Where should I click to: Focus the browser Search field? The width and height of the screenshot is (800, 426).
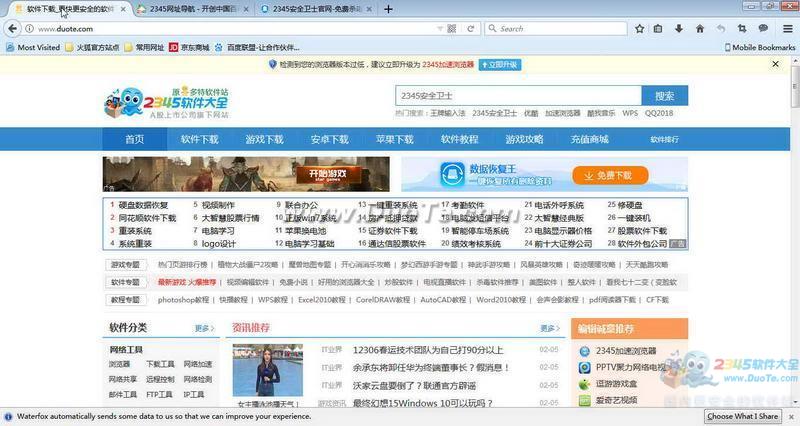click(x=556, y=29)
